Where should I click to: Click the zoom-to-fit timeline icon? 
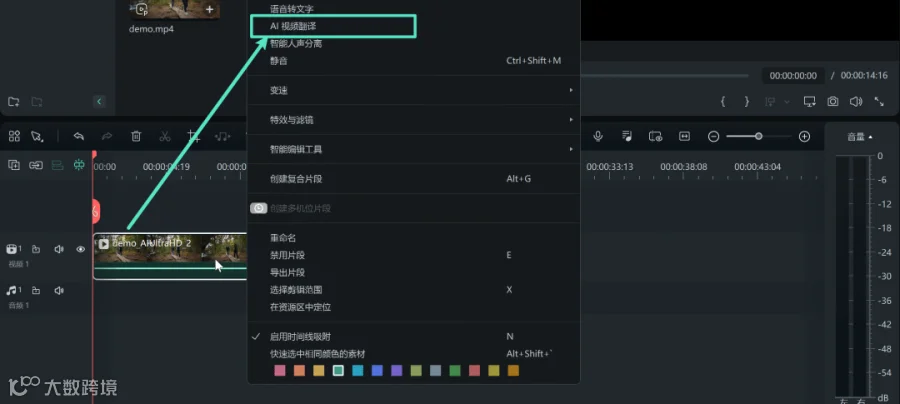coord(684,136)
